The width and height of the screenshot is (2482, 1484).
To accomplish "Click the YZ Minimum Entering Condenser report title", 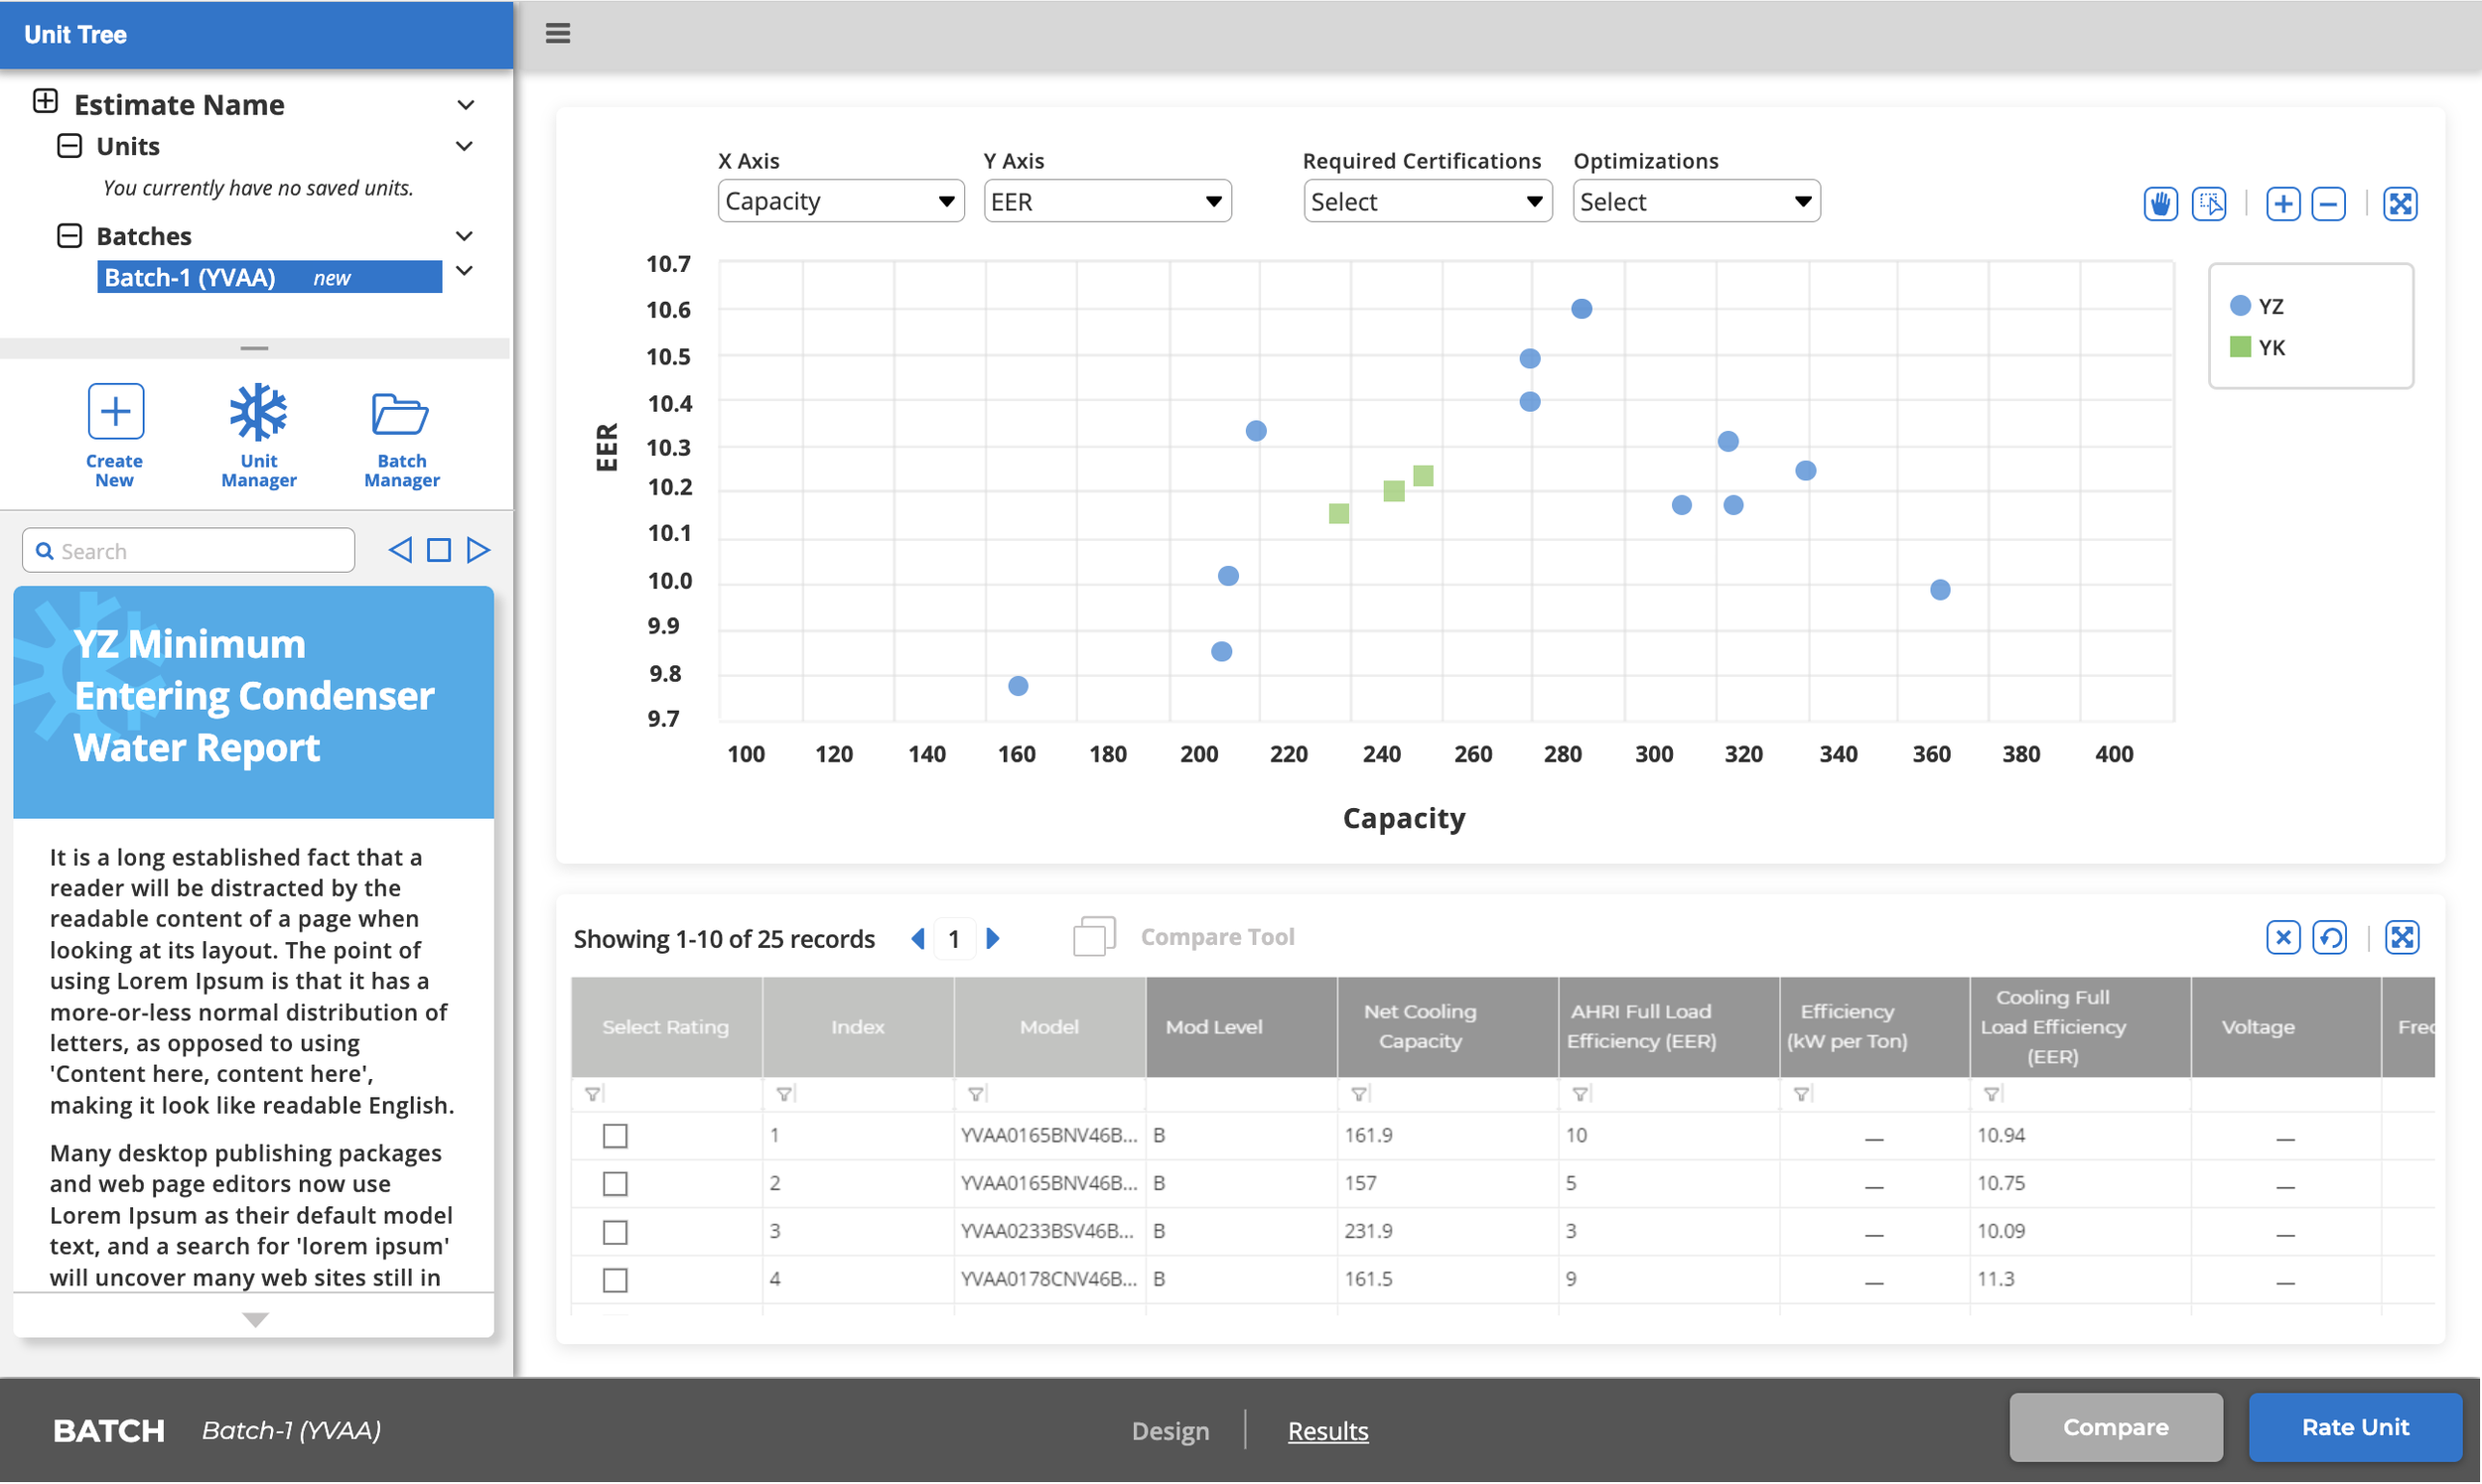I will pos(254,696).
